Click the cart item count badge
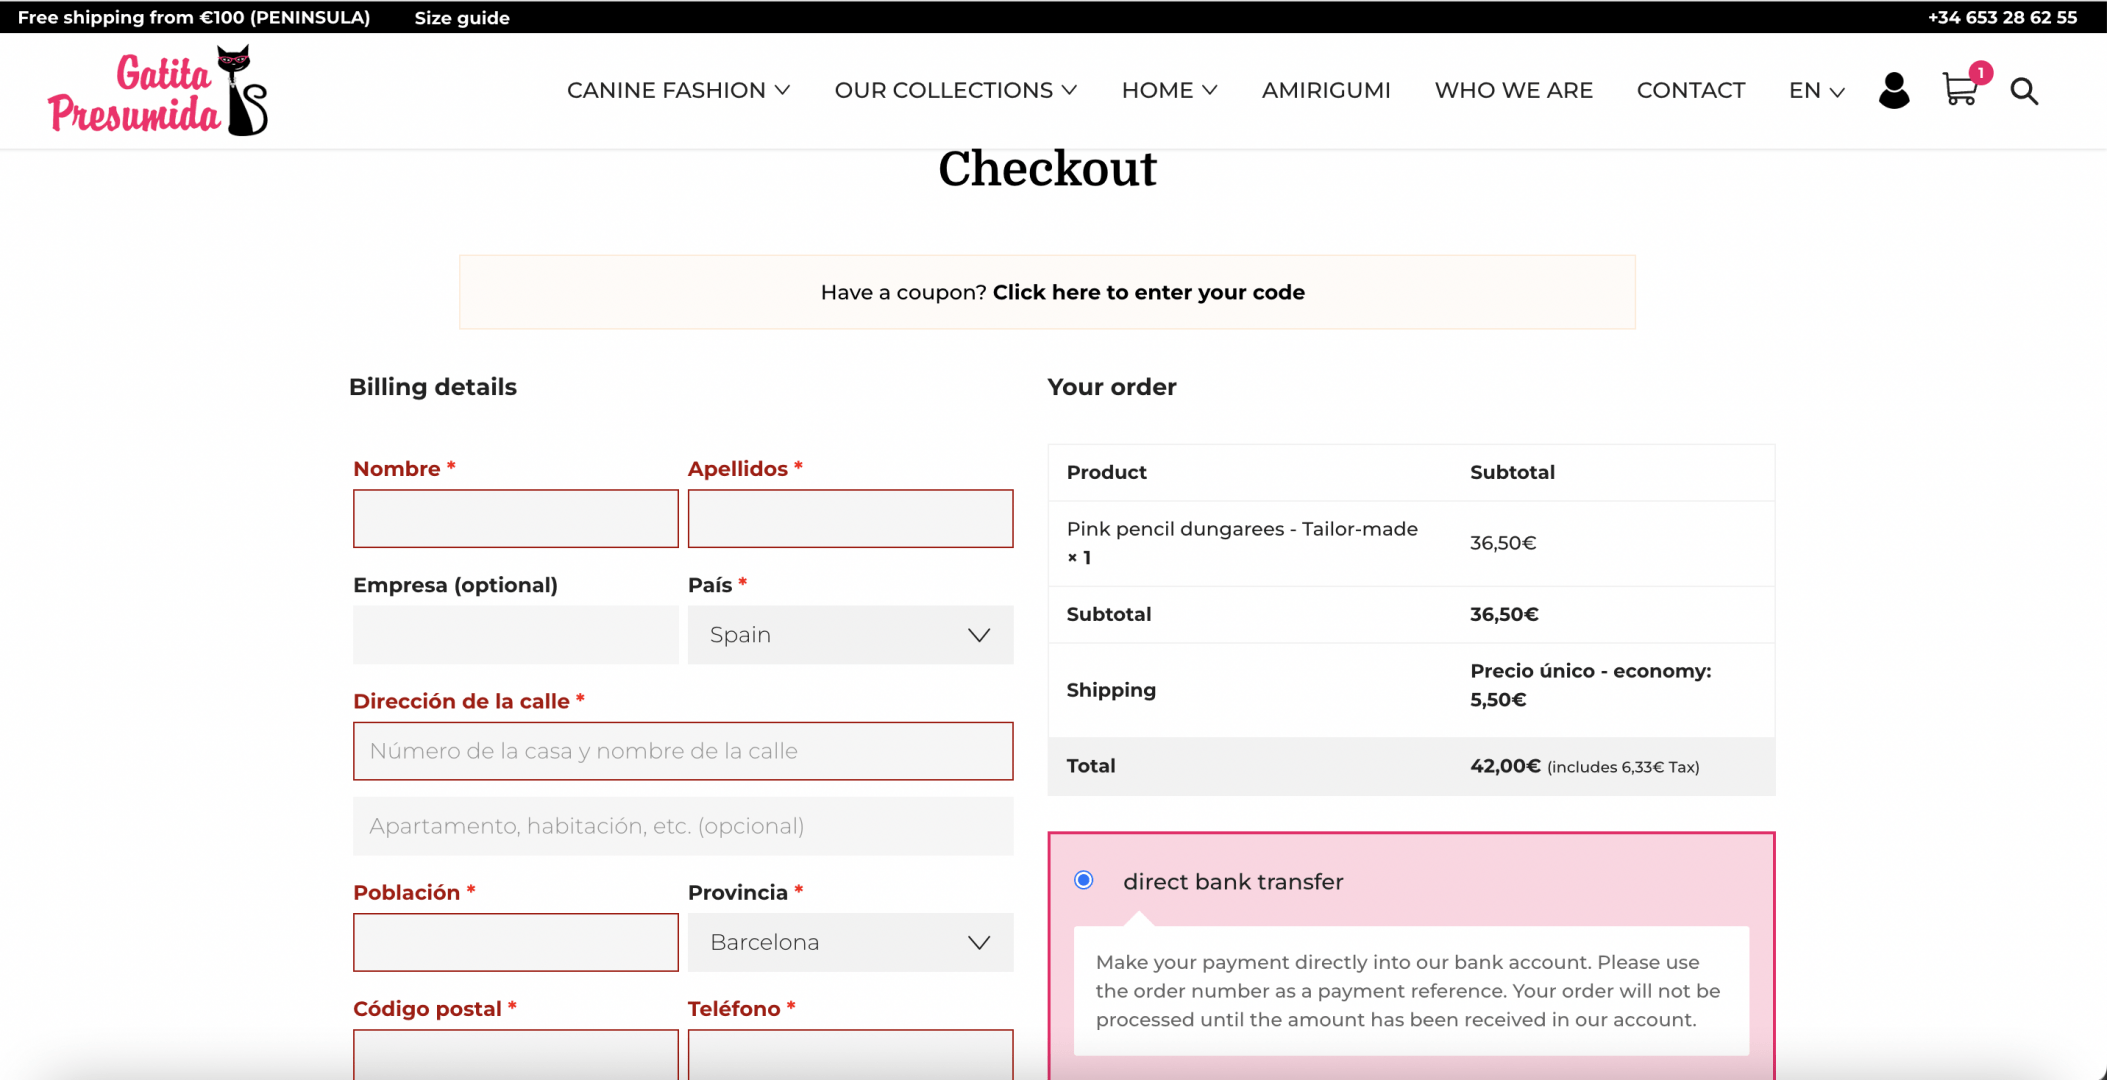2107x1080 pixels. pyautogui.click(x=1980, y=72)
